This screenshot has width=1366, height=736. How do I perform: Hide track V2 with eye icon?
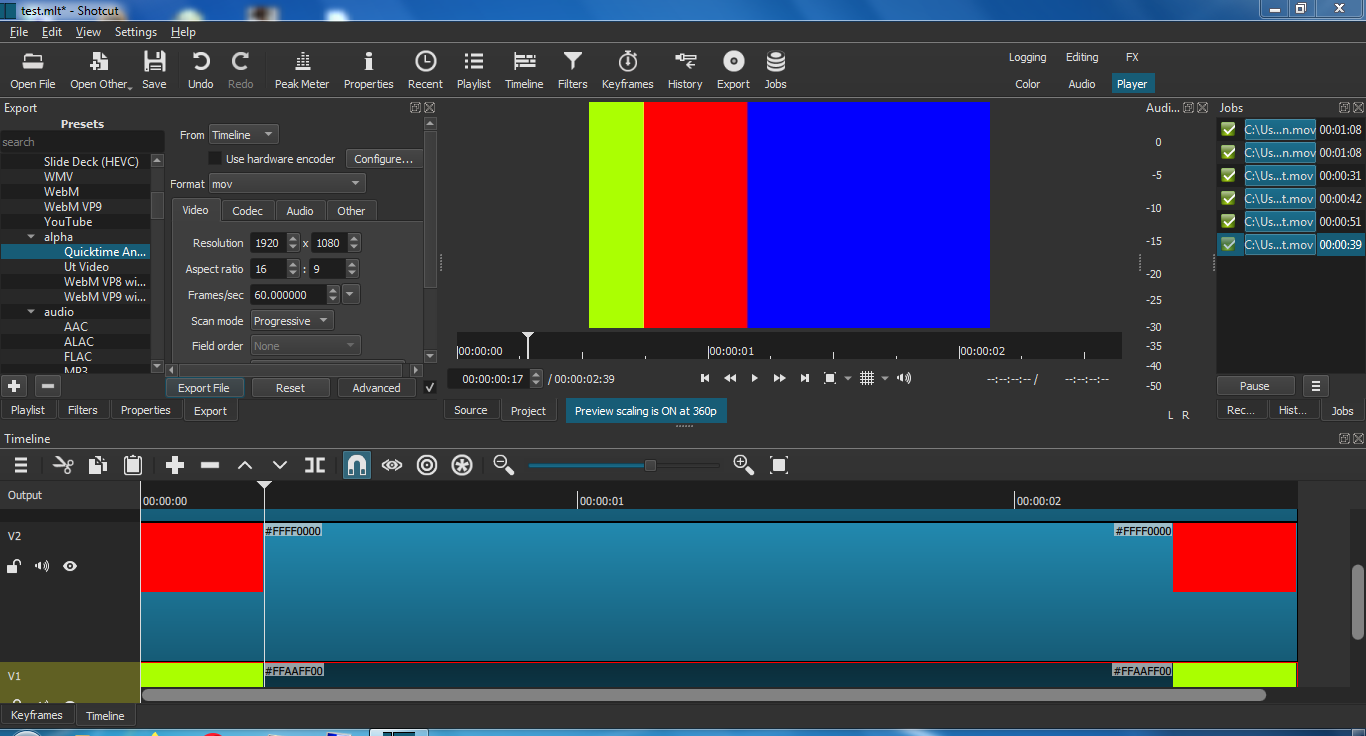pos(70,566)
